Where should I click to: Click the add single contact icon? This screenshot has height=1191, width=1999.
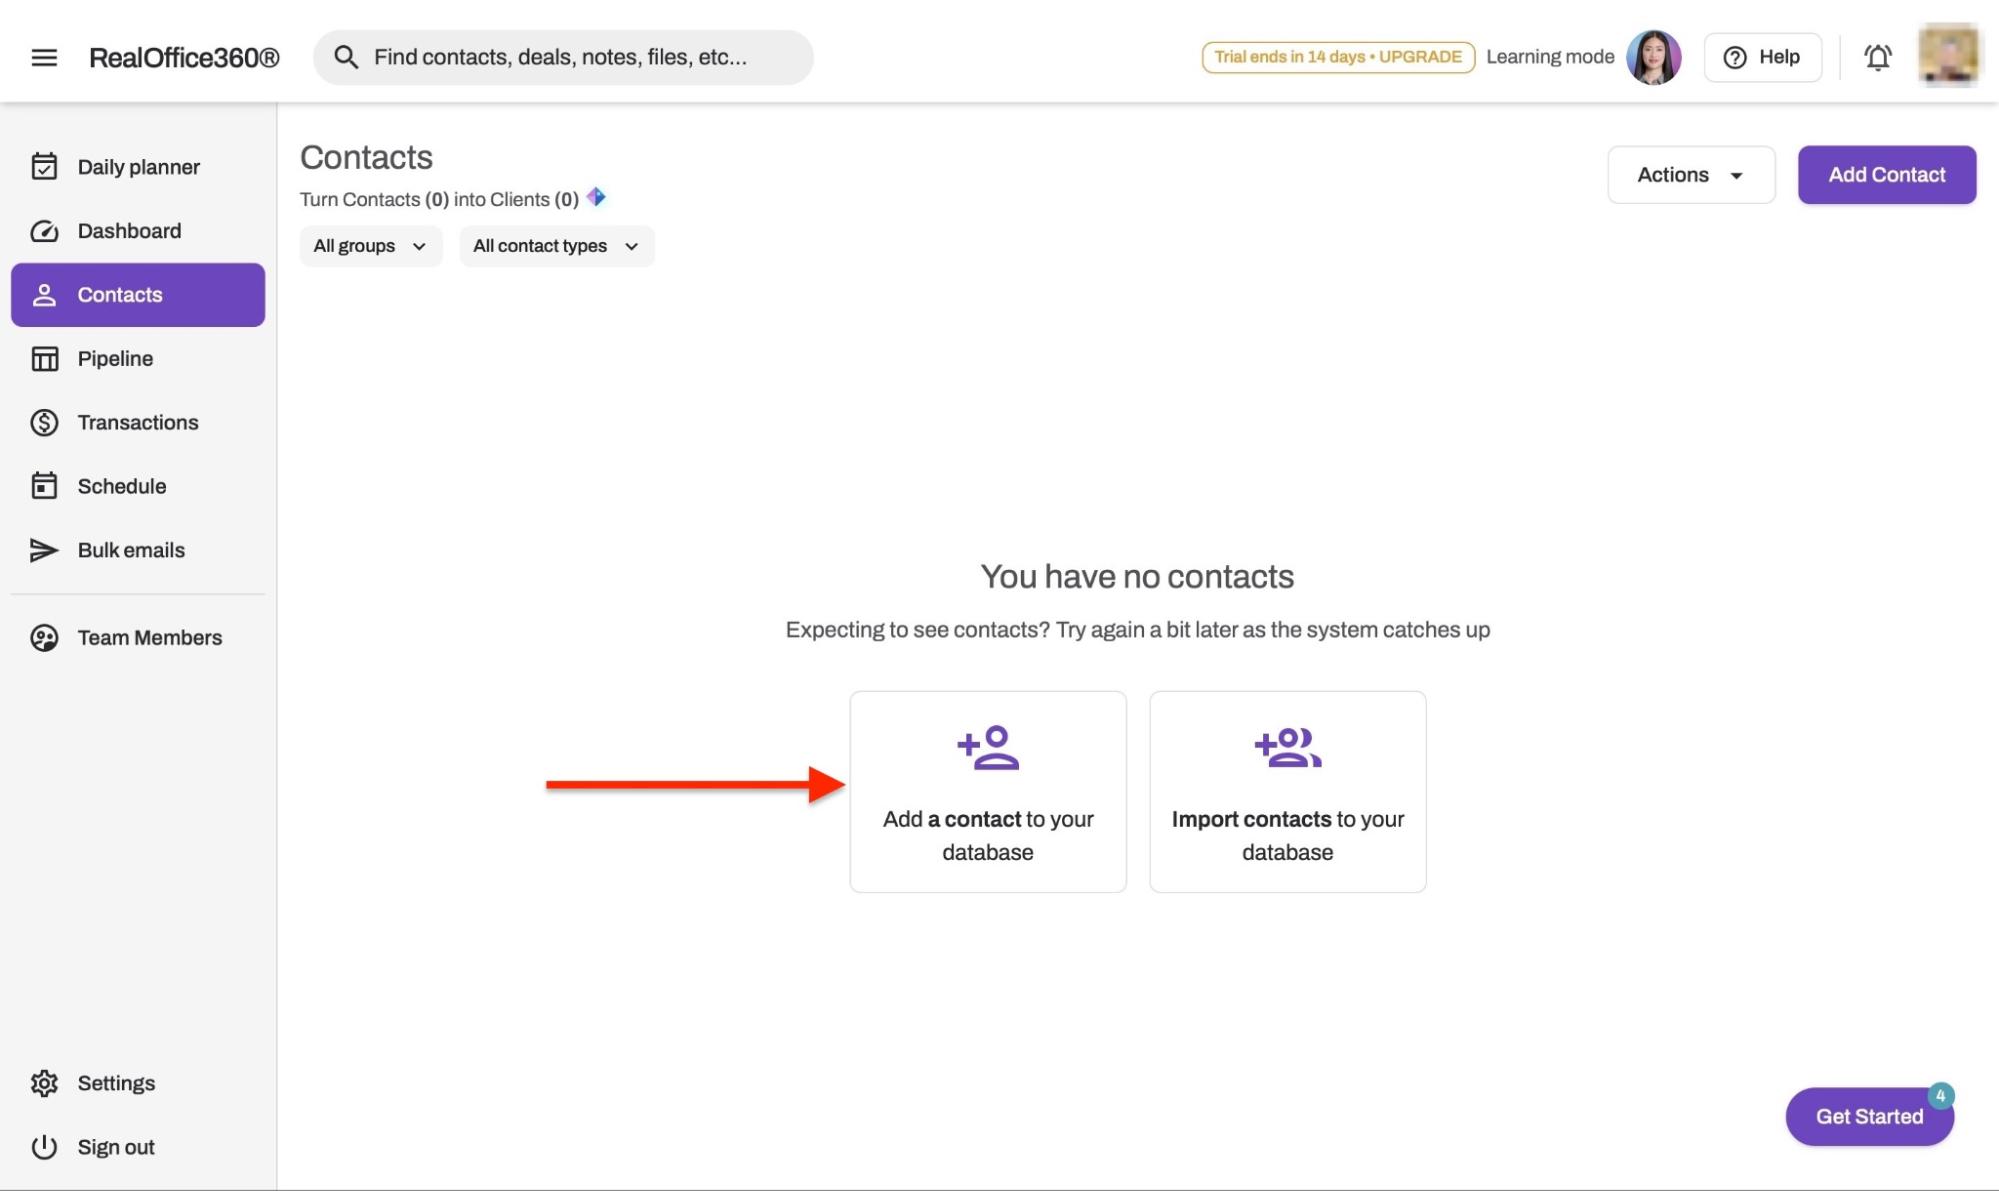[x=988, y=748]
